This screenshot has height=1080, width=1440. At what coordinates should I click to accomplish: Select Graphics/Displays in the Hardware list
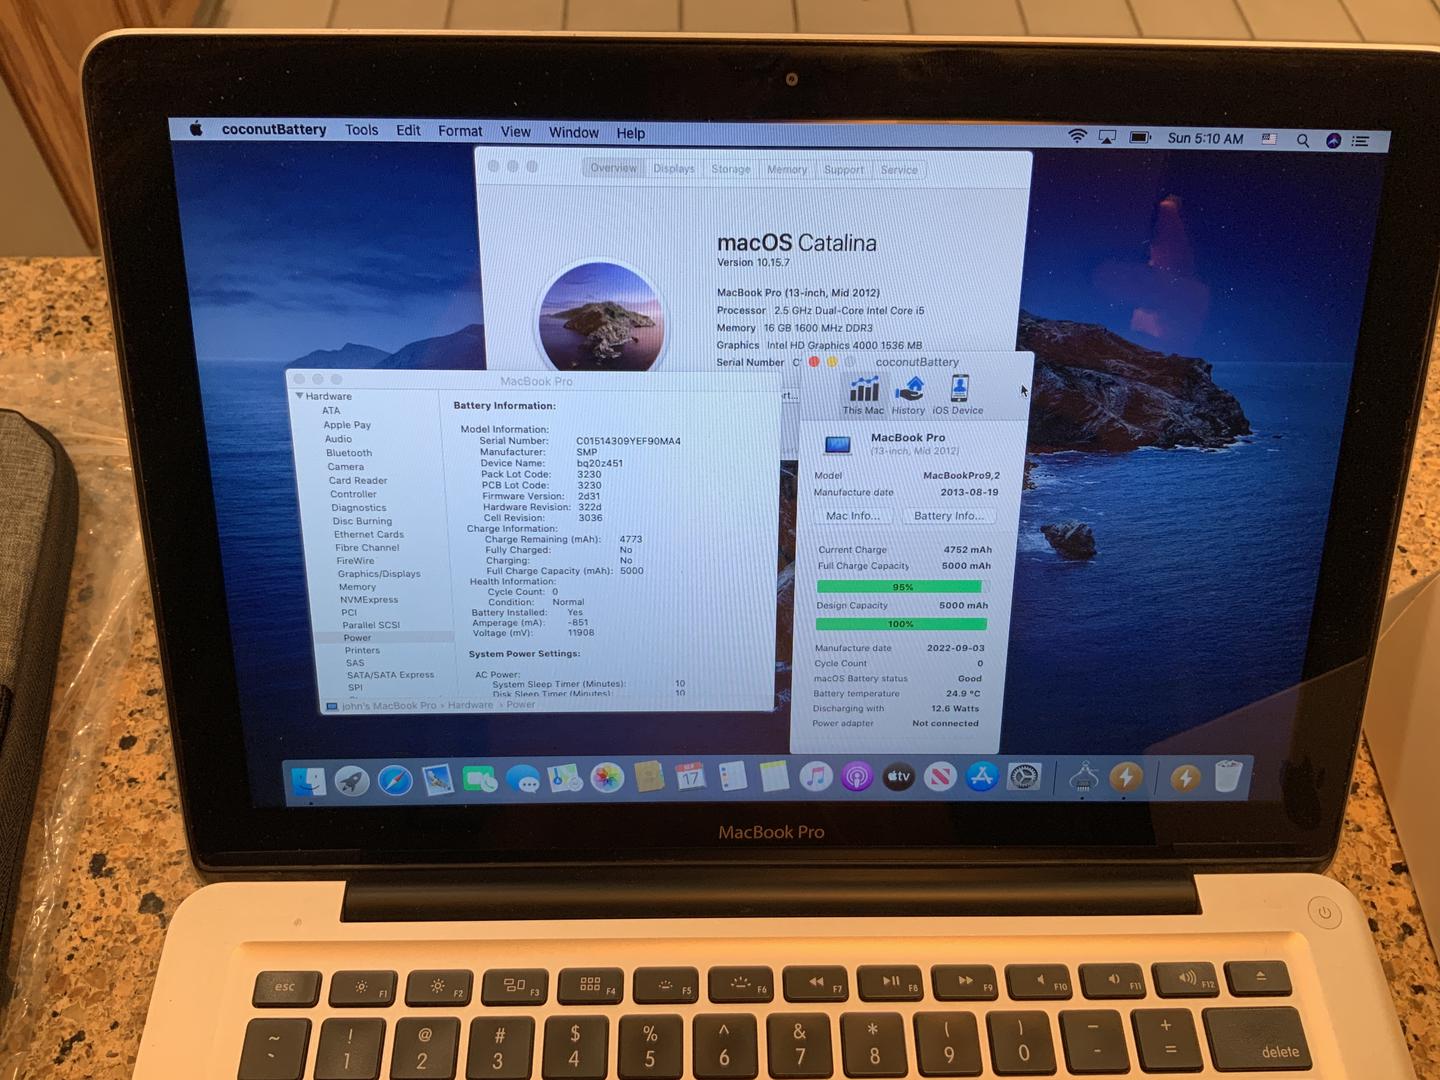coord(379,574)
